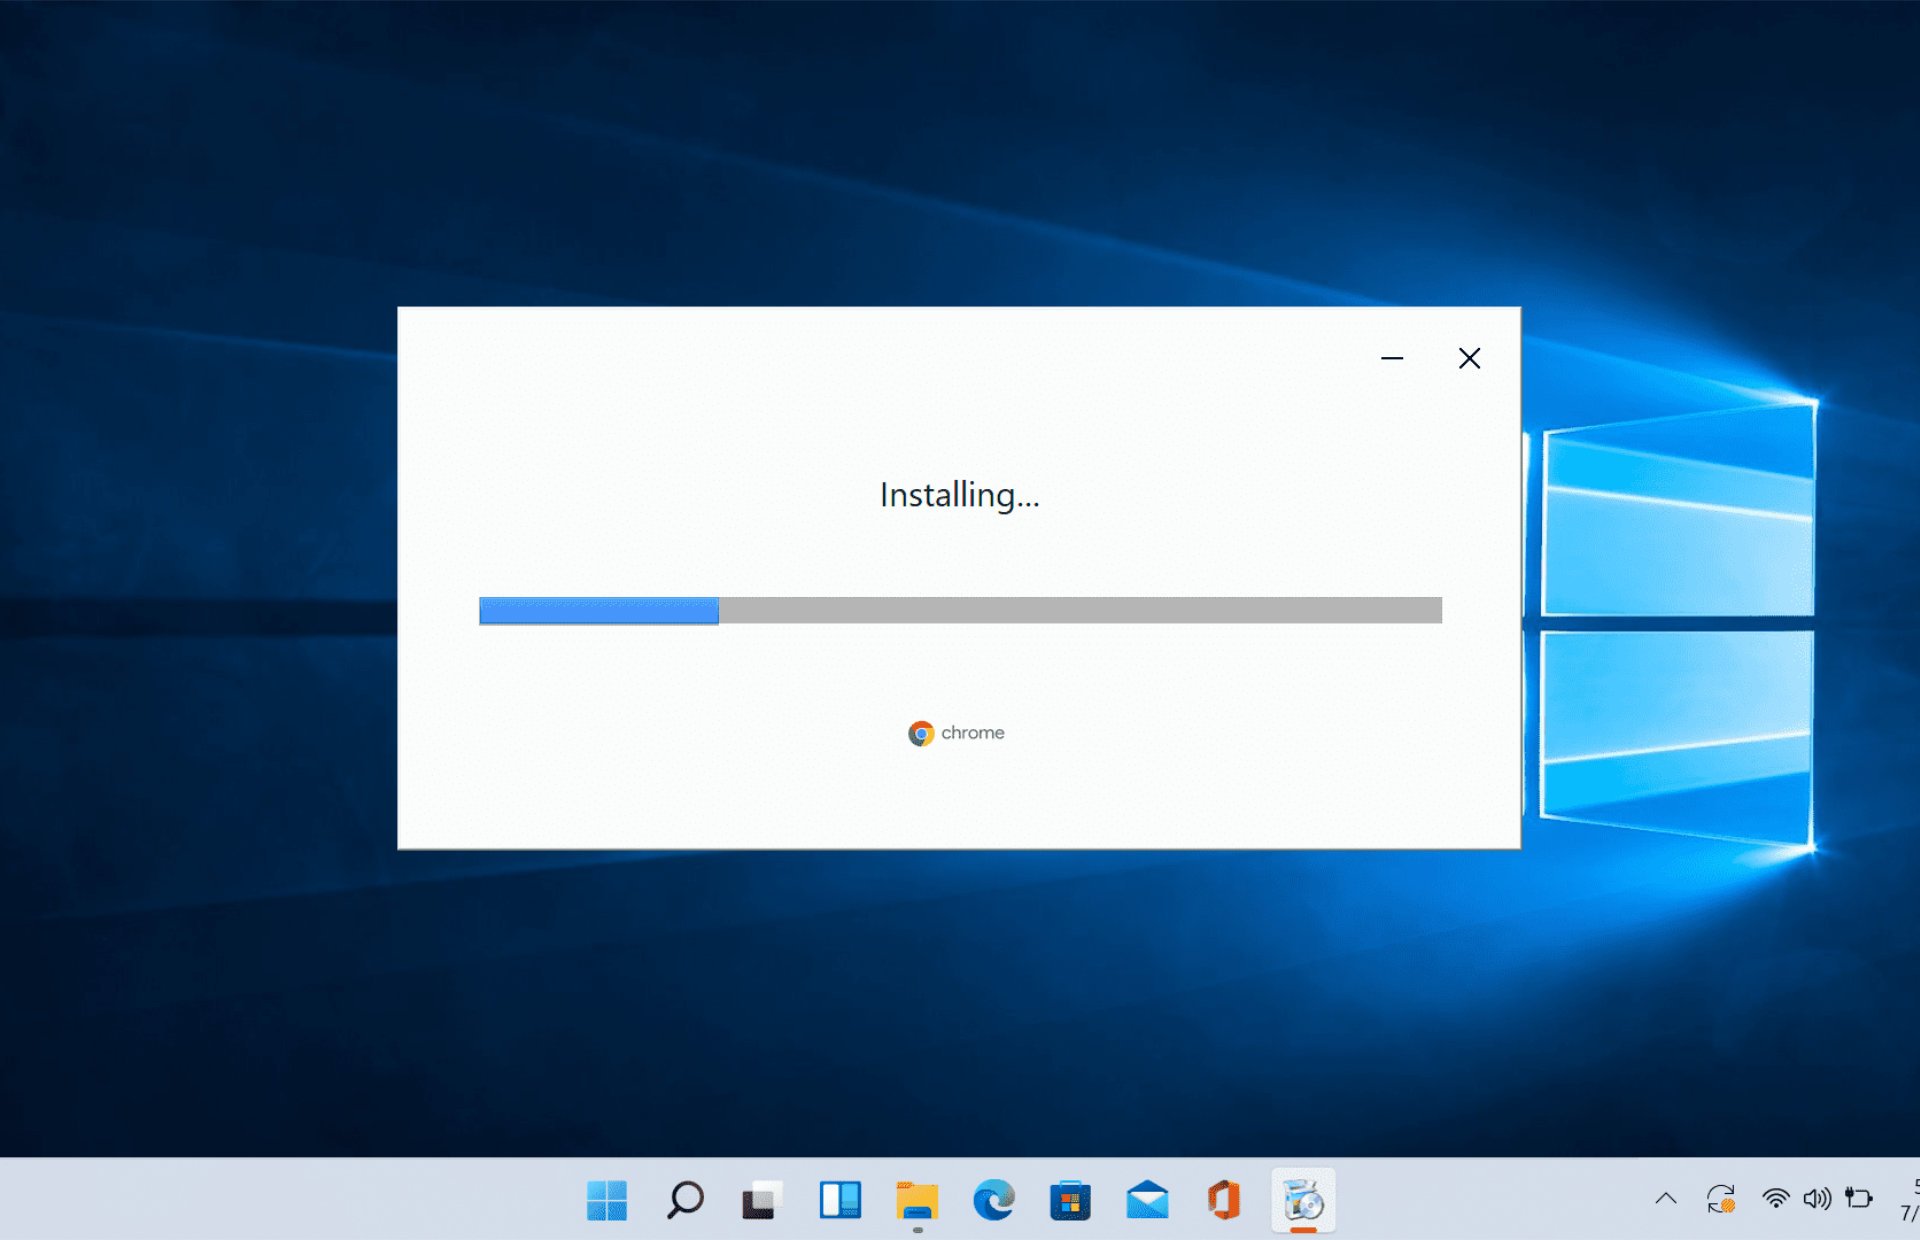Launch Microsoft Edge from the taskbar
Viewport: 1920px width, 1240px height.
[994, 1200]
